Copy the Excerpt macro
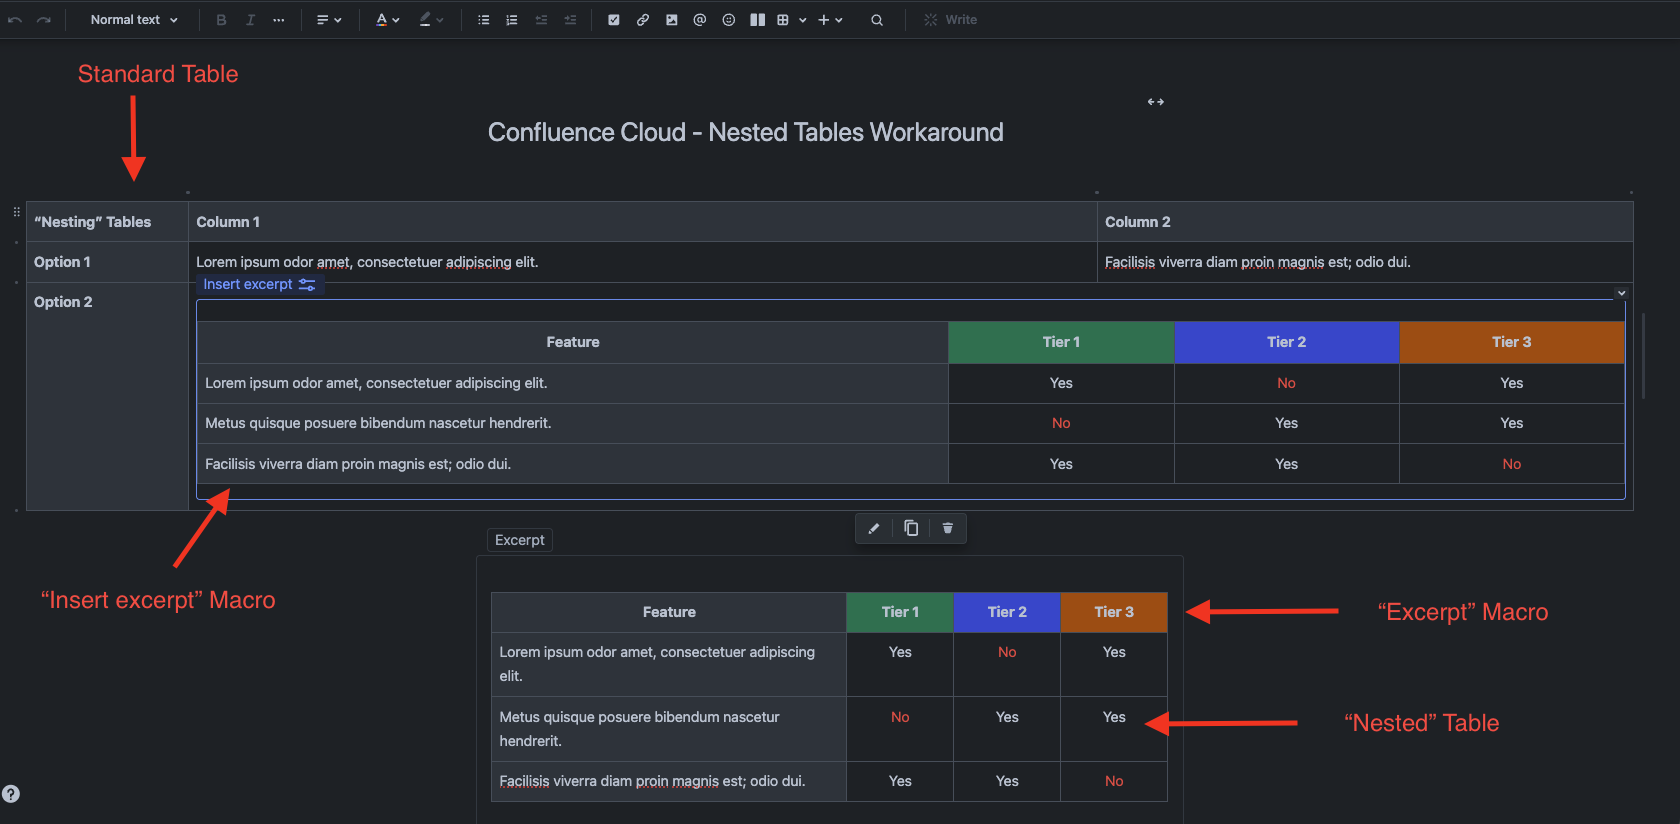Image resolution: width=1680 pixels, height=824 pixels. 911,528
